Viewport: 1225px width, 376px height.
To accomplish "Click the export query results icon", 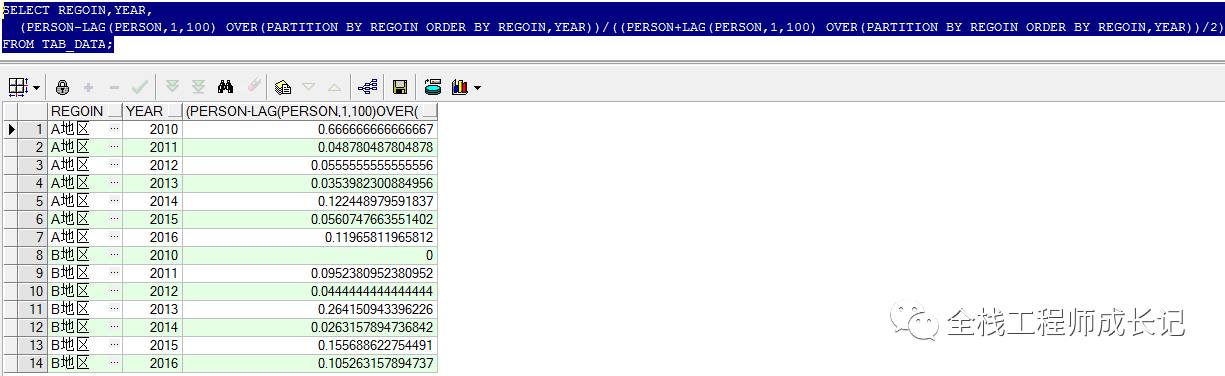I will (x=433, y=87).
